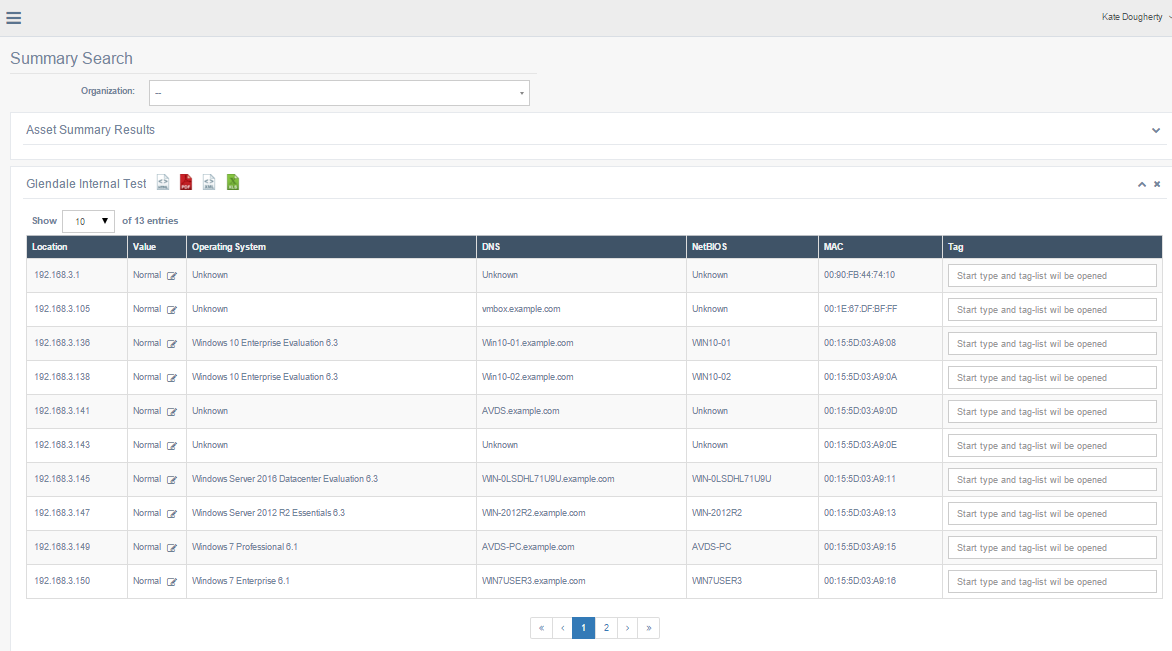
Task: Expand the Asset Summary Results section
Action: [1156, 130]
